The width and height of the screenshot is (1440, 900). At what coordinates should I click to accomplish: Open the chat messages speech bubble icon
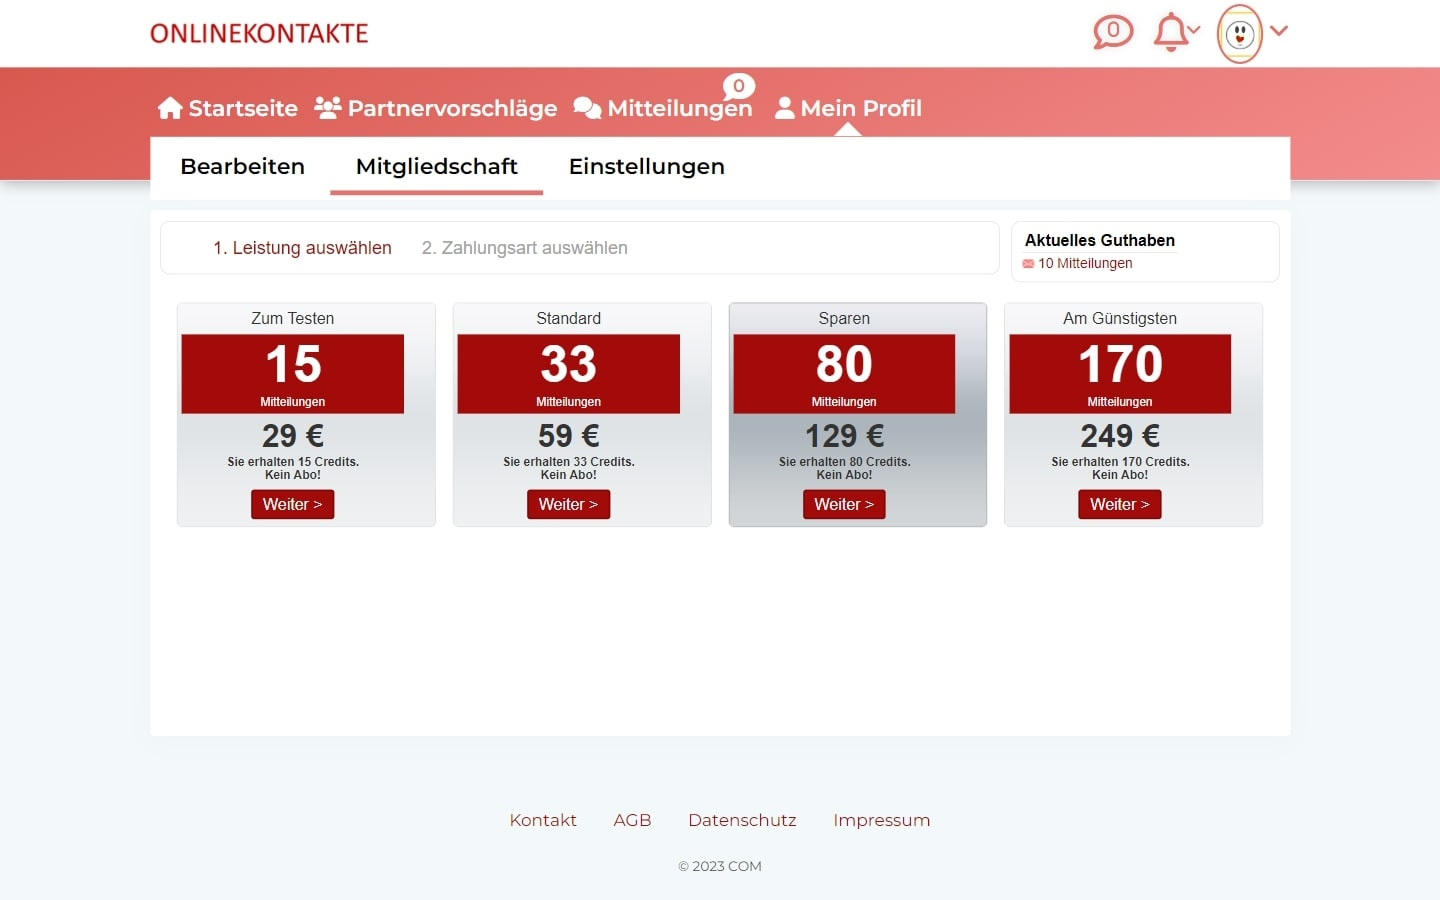[1112, 32]
